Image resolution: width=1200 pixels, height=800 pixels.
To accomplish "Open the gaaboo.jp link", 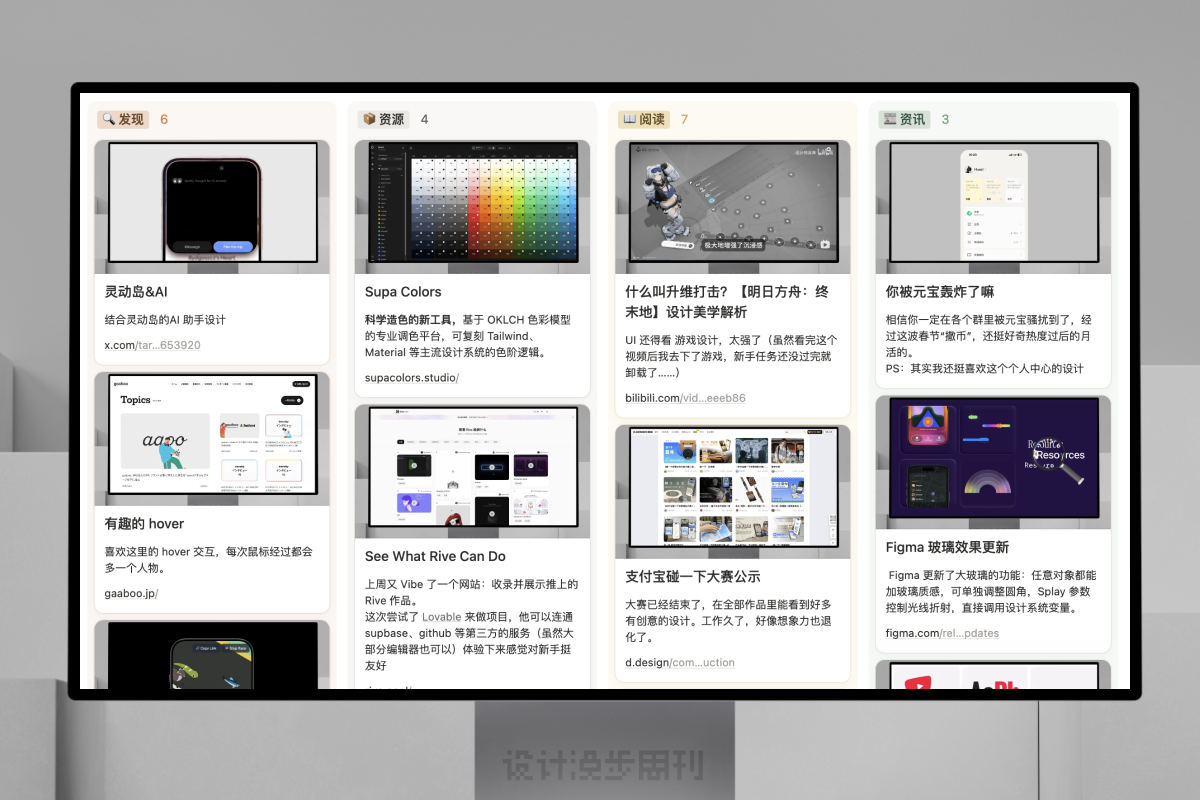I will pyautogui.click(x=131, y=593).
